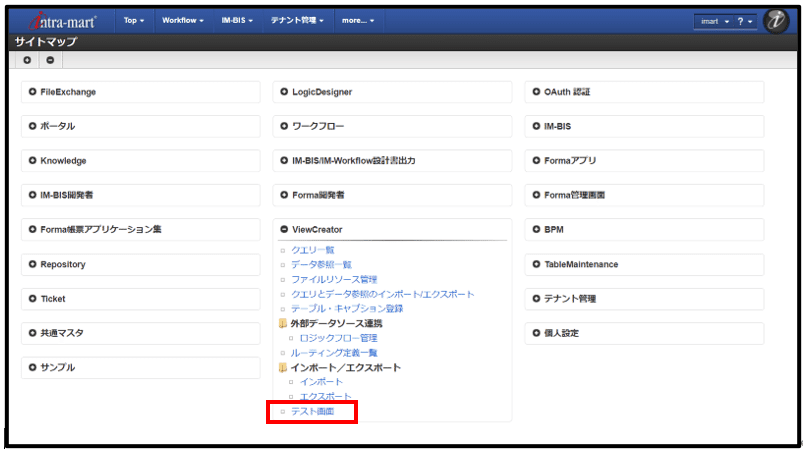Expand the Forma管理画面 section

click(x=644, y=195)
